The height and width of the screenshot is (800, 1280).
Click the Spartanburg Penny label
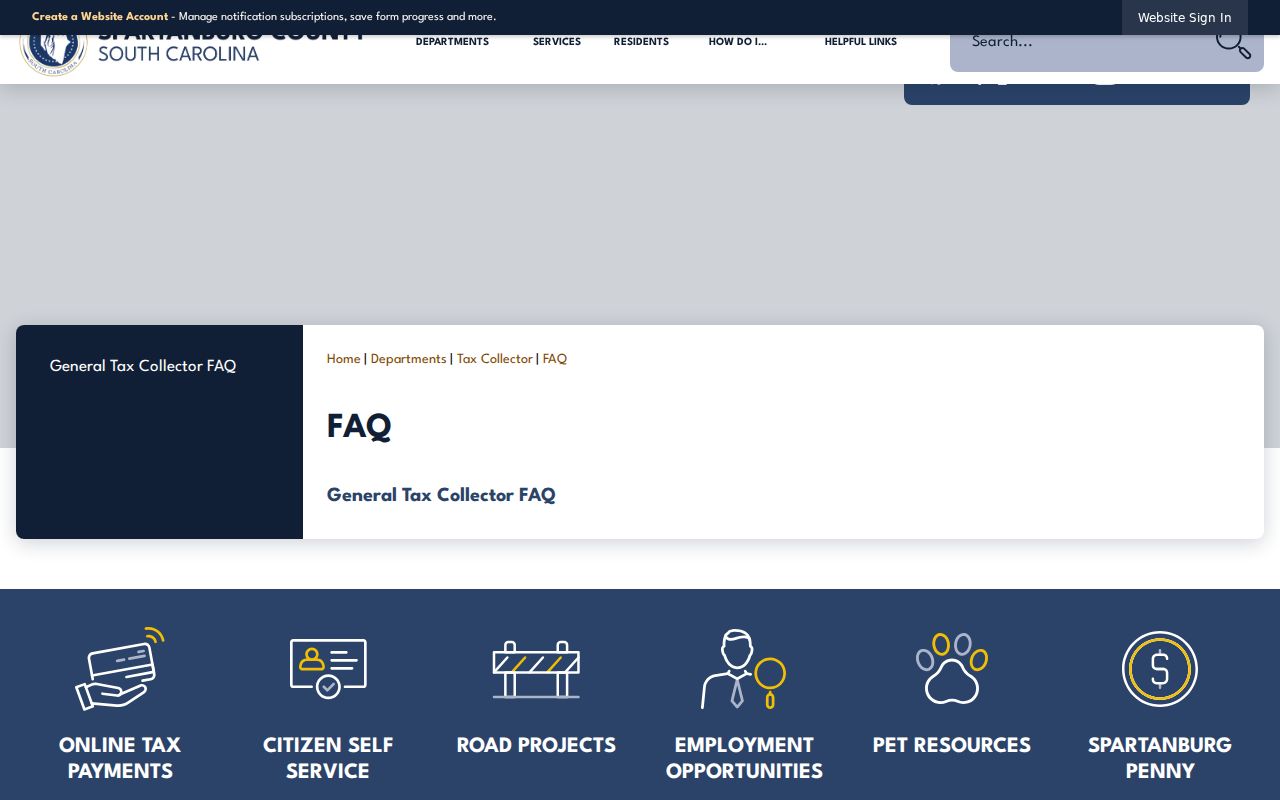click(x=1160, y=758)
